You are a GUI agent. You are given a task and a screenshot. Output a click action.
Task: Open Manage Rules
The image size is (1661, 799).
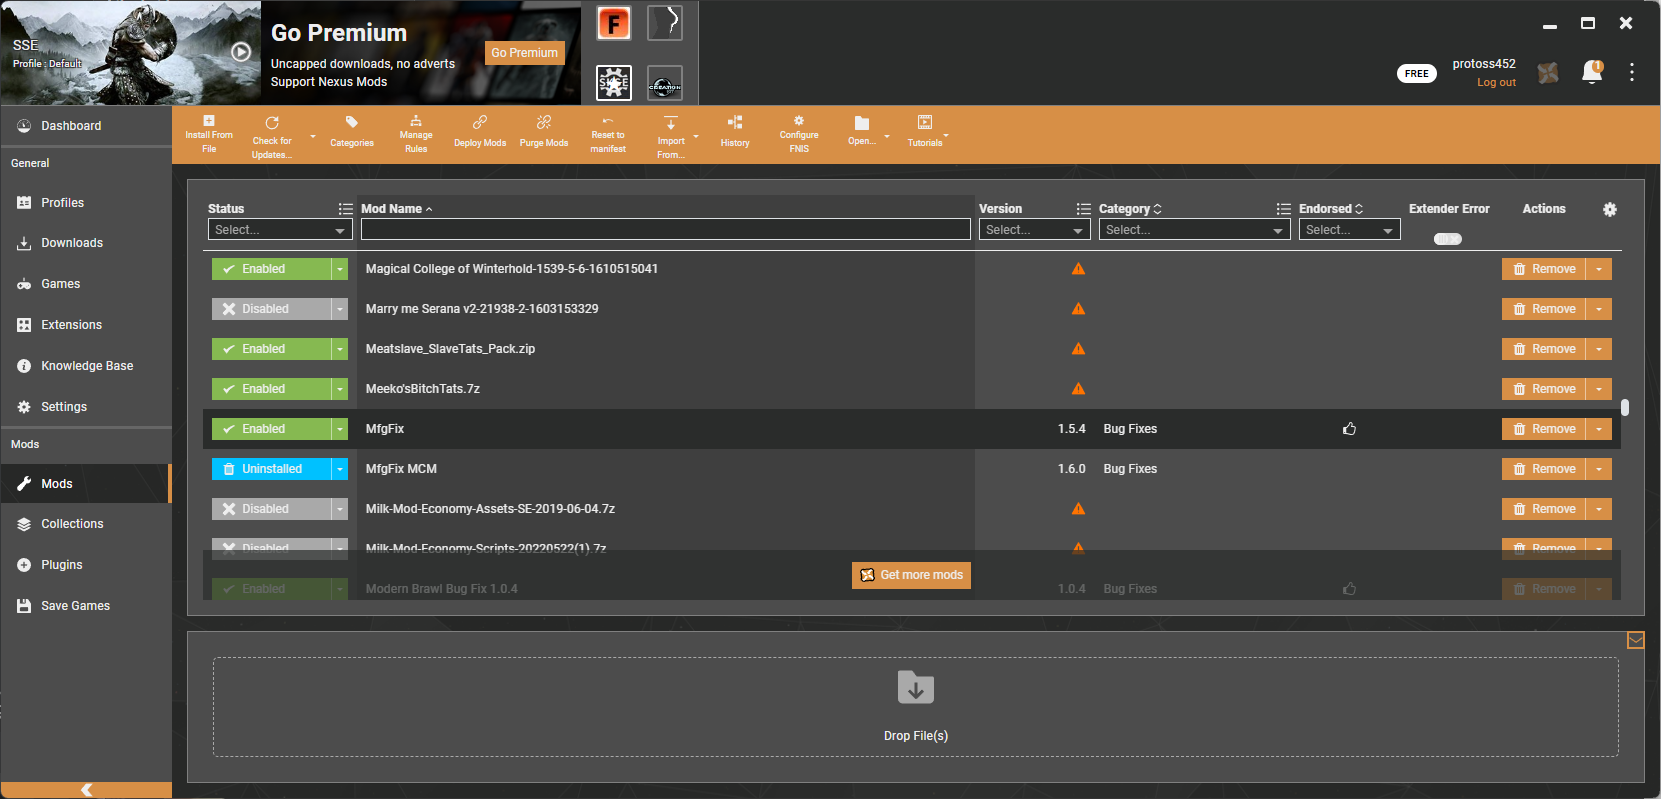(x=416, y=134)
